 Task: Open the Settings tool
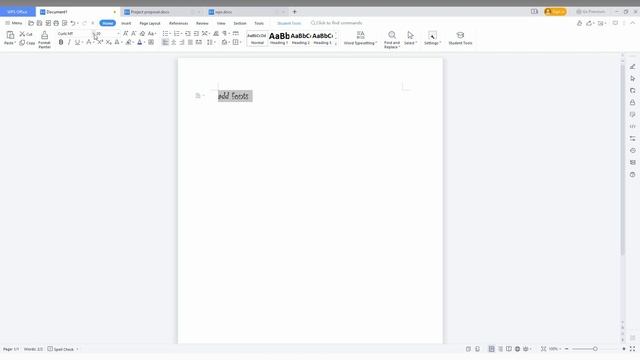[x=432, y=38]
